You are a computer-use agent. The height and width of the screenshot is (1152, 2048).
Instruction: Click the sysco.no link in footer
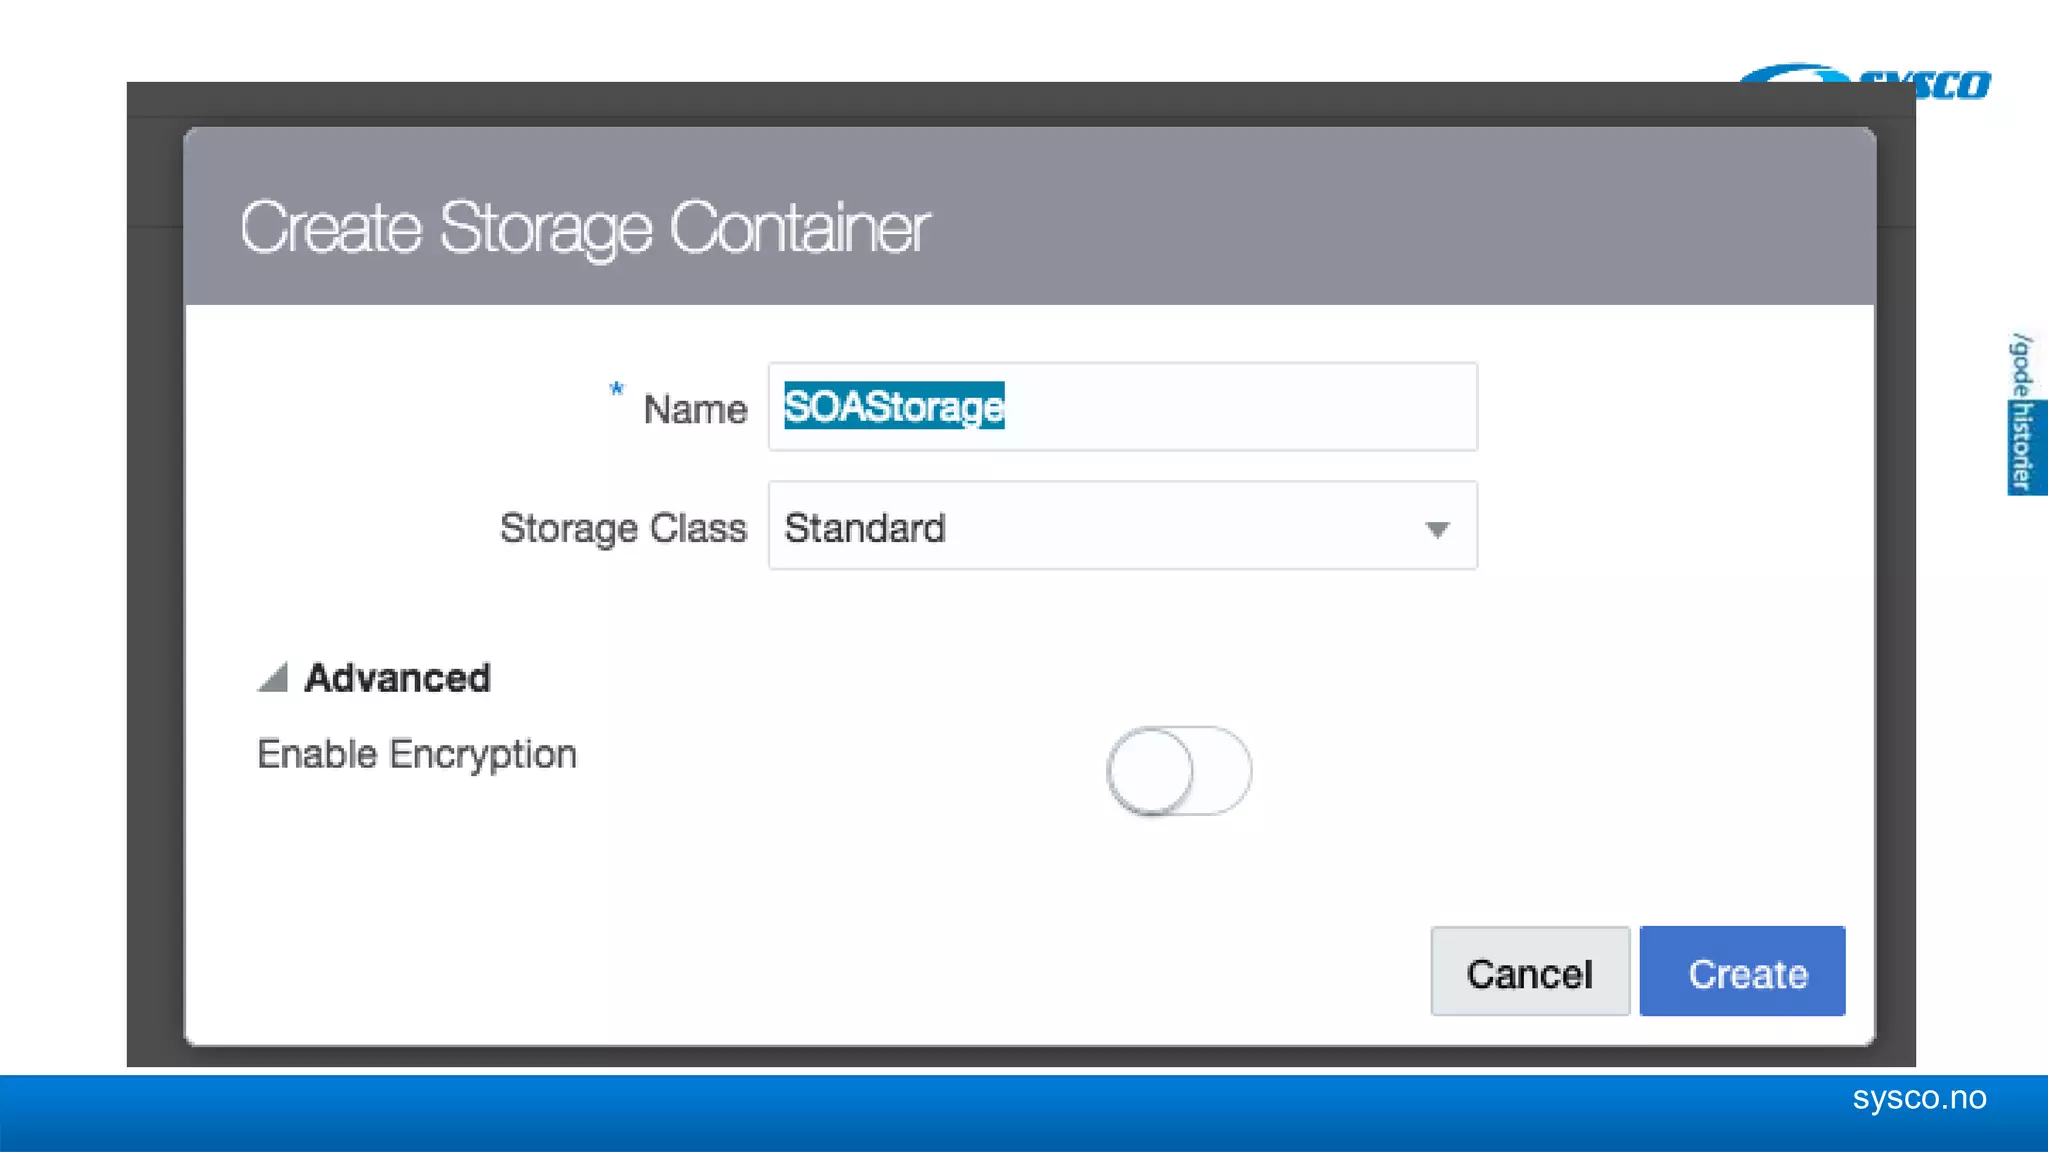tap(1919, 1098)
